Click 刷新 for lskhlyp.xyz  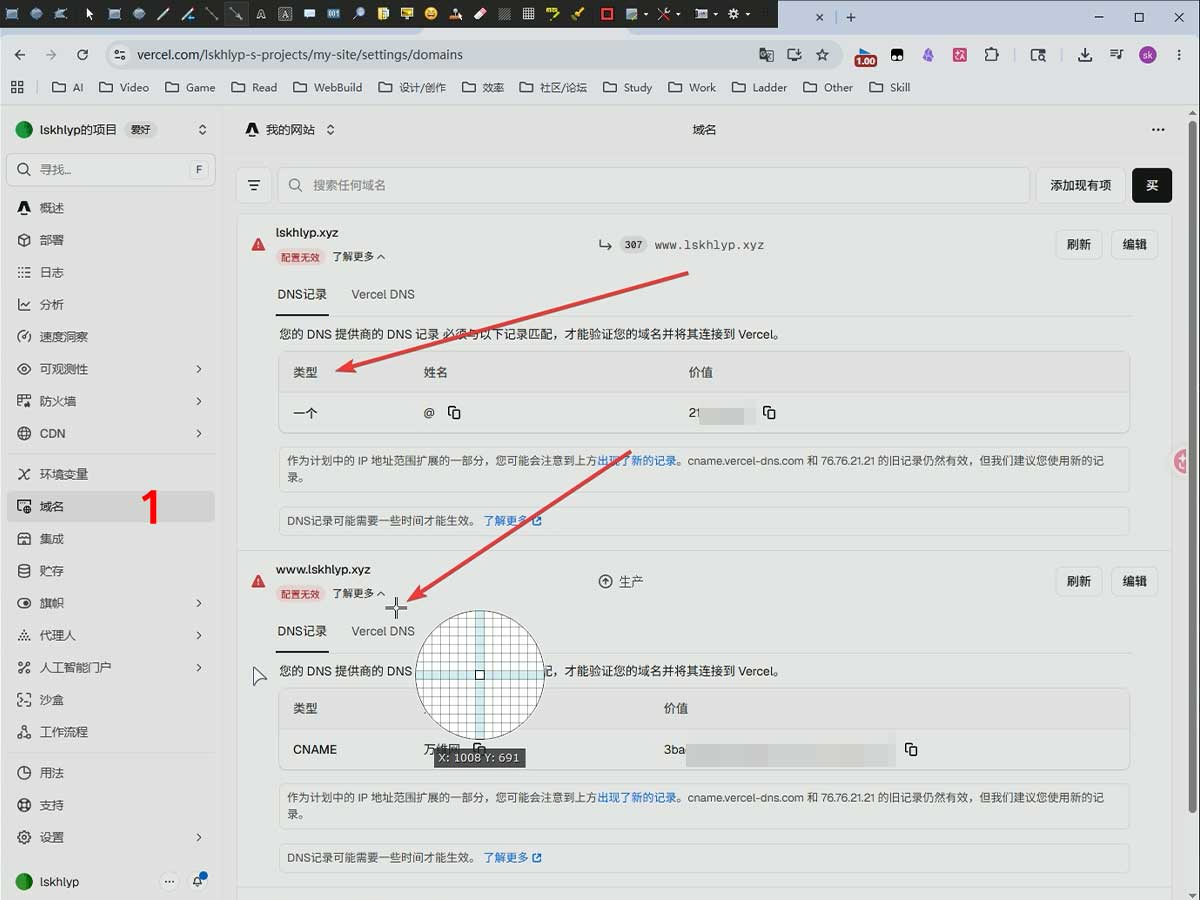click(1079, 244)
